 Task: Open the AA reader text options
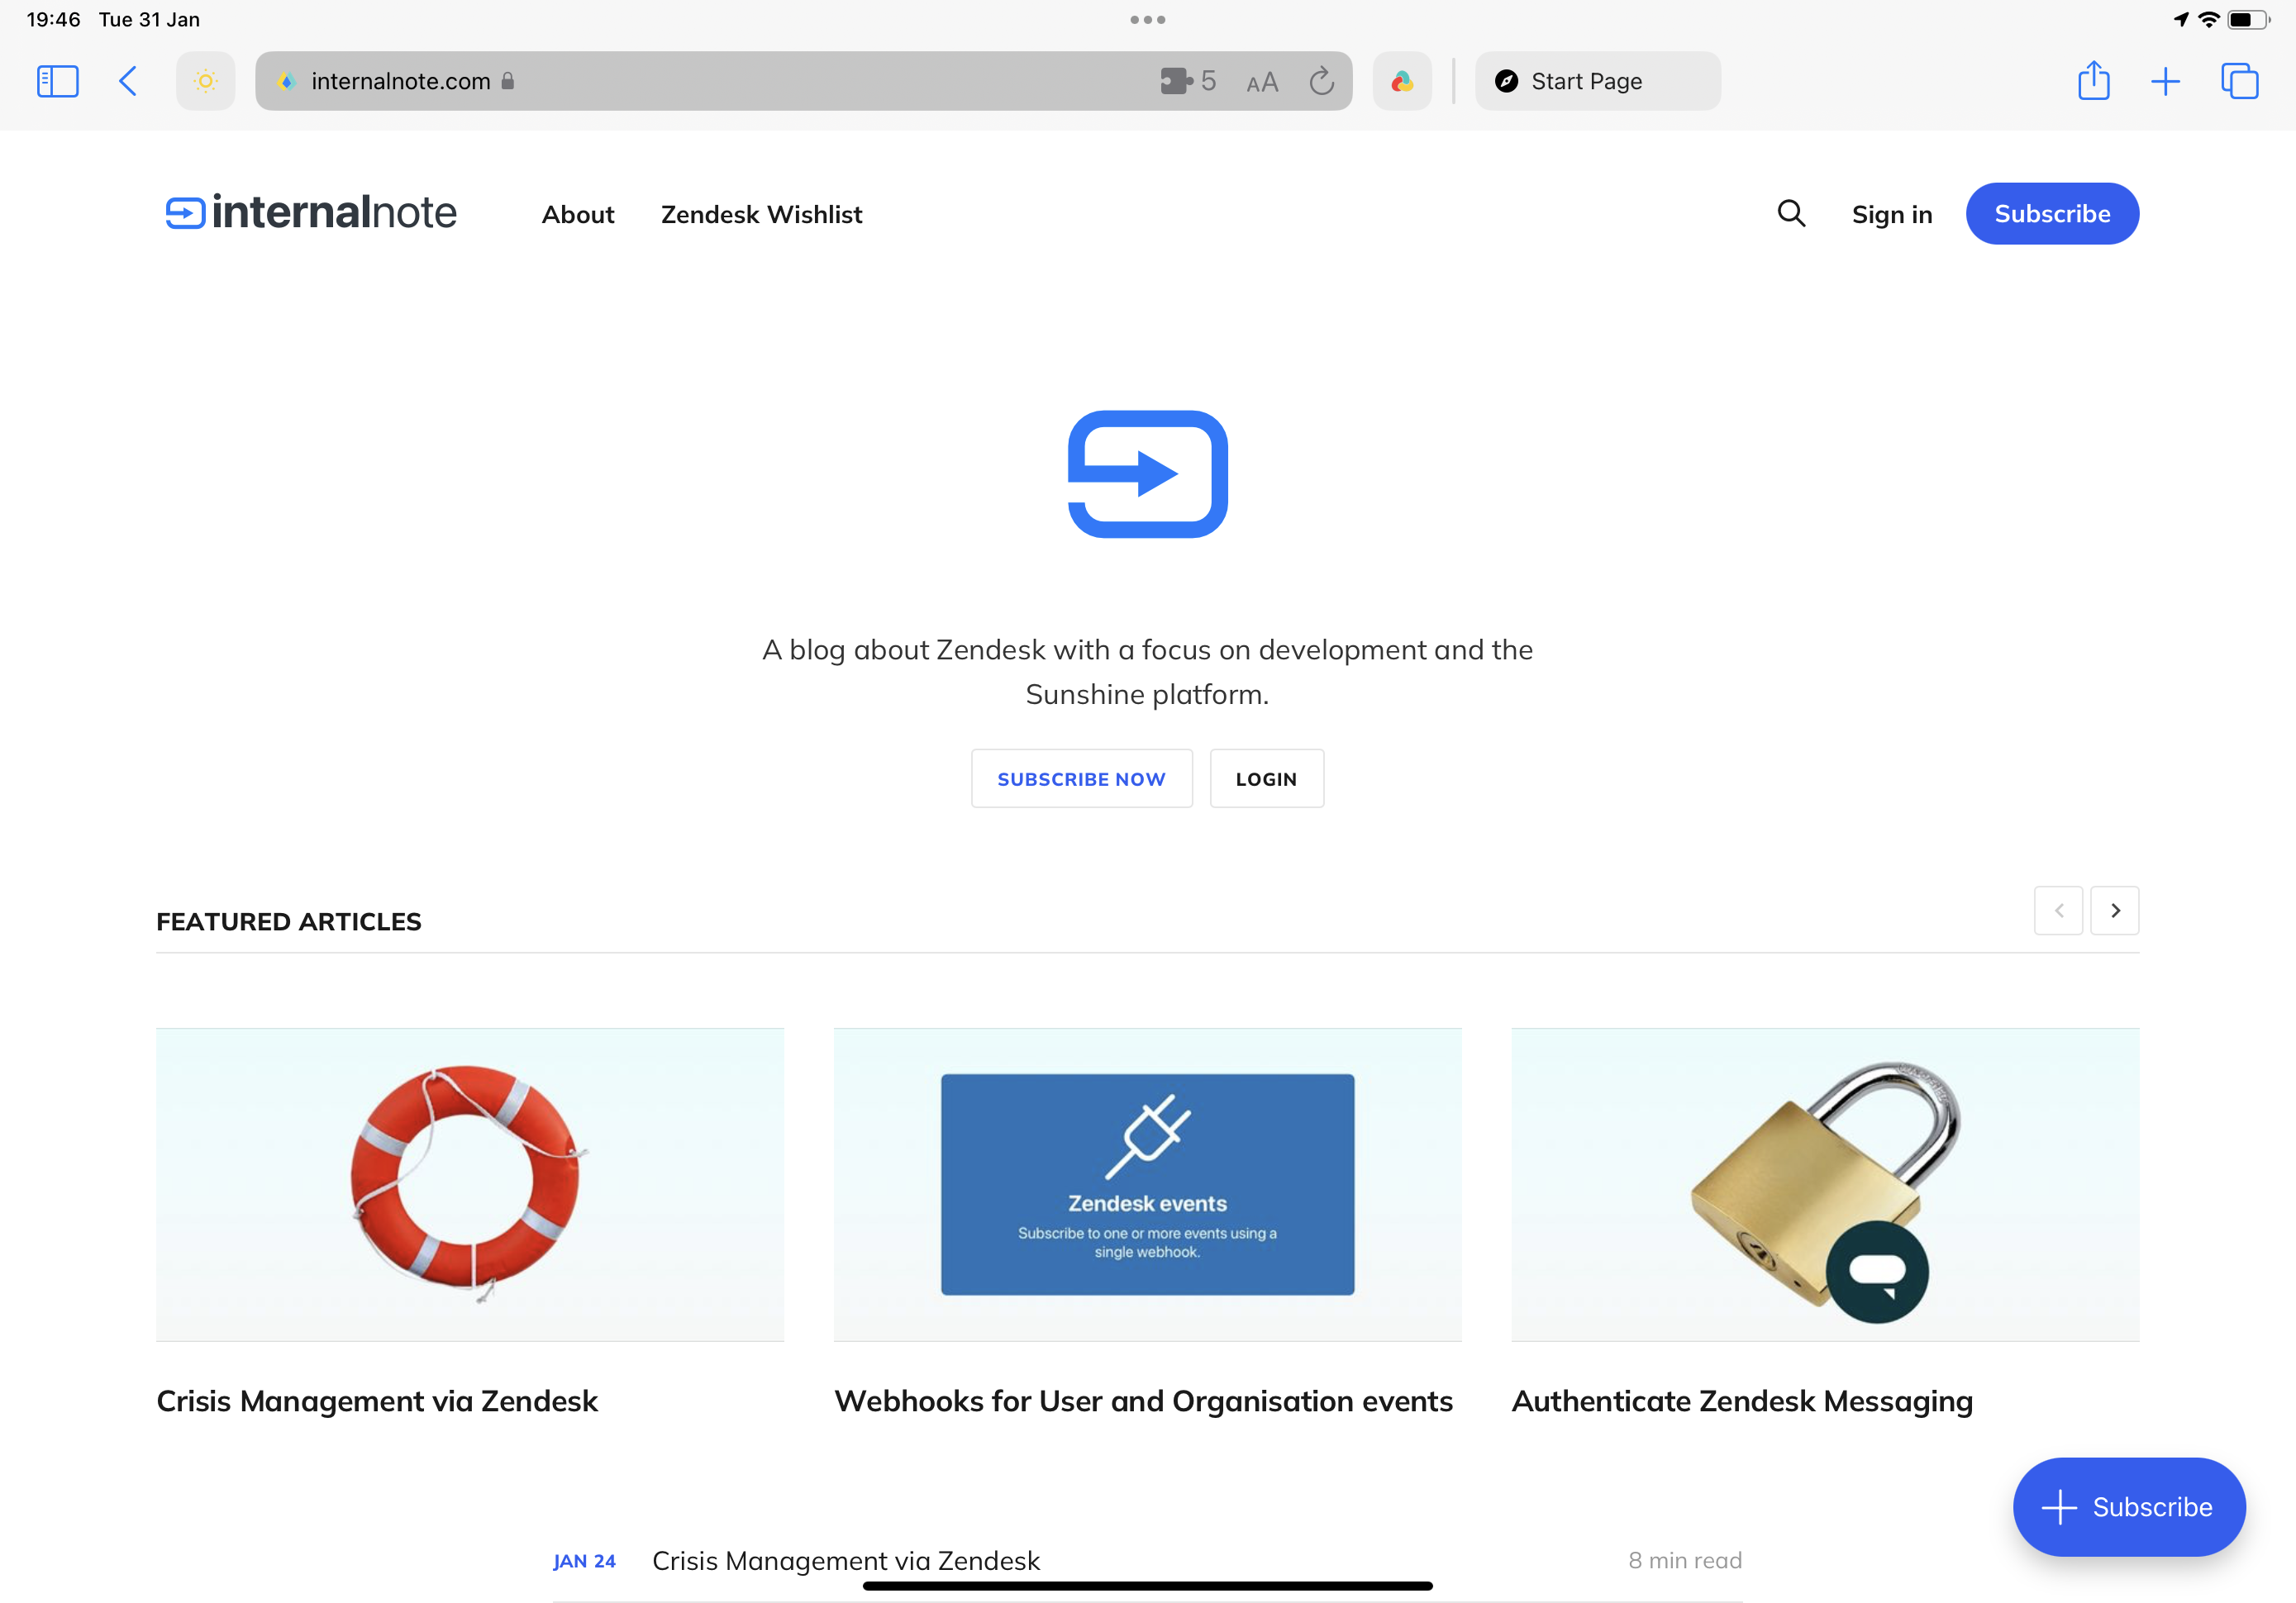1262,82
